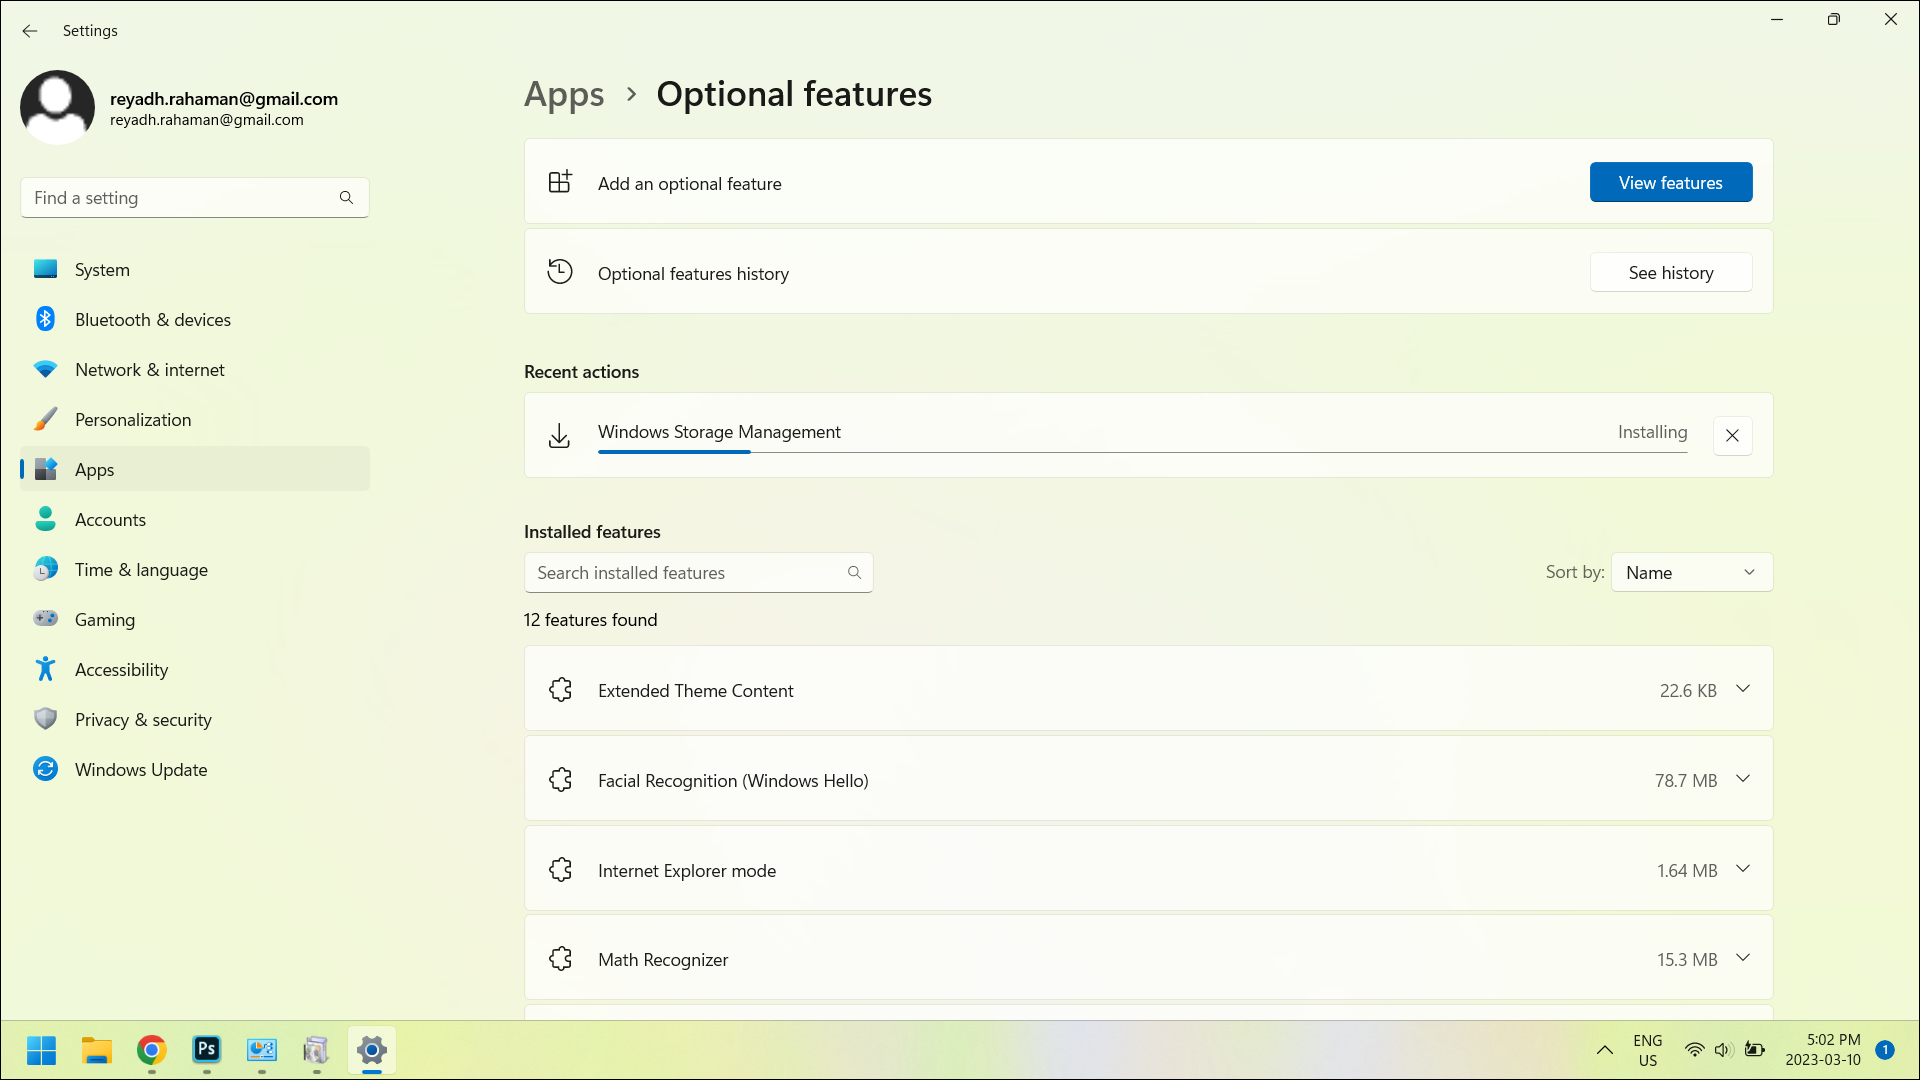Image resolution: width=1920 pixels, height=1080 pixels.
Task: Click the System settings icon
Action: [45, 269]
